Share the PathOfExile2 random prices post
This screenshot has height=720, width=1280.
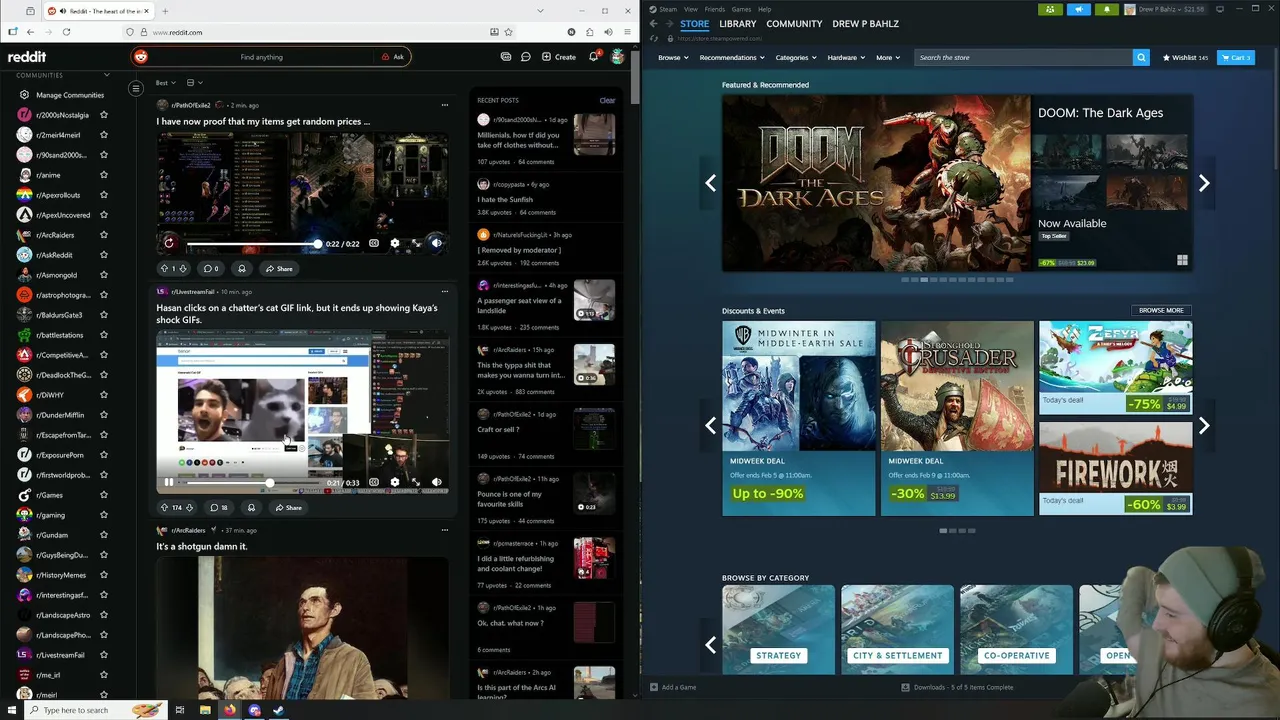click(x=279, y=268)
